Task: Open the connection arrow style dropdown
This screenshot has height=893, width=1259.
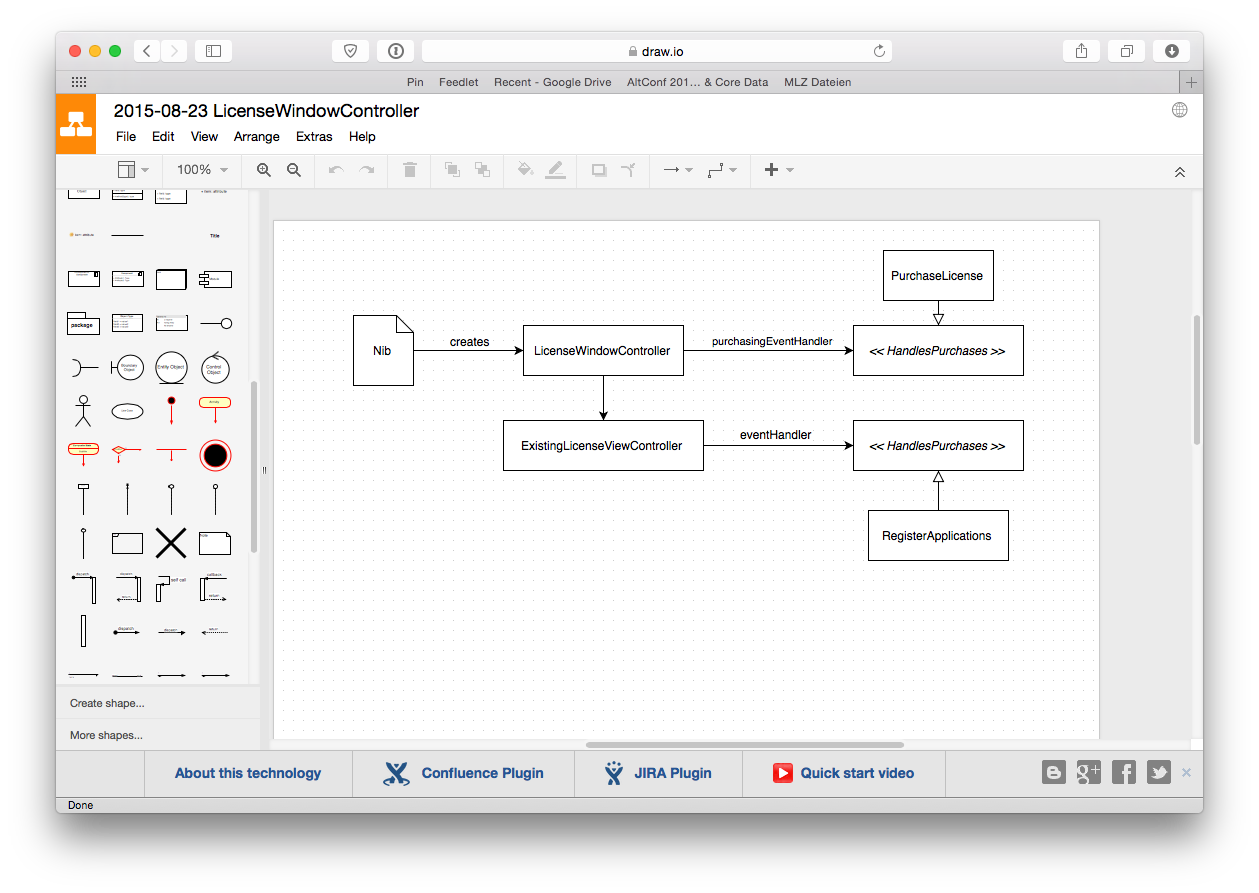Action: 676,170
